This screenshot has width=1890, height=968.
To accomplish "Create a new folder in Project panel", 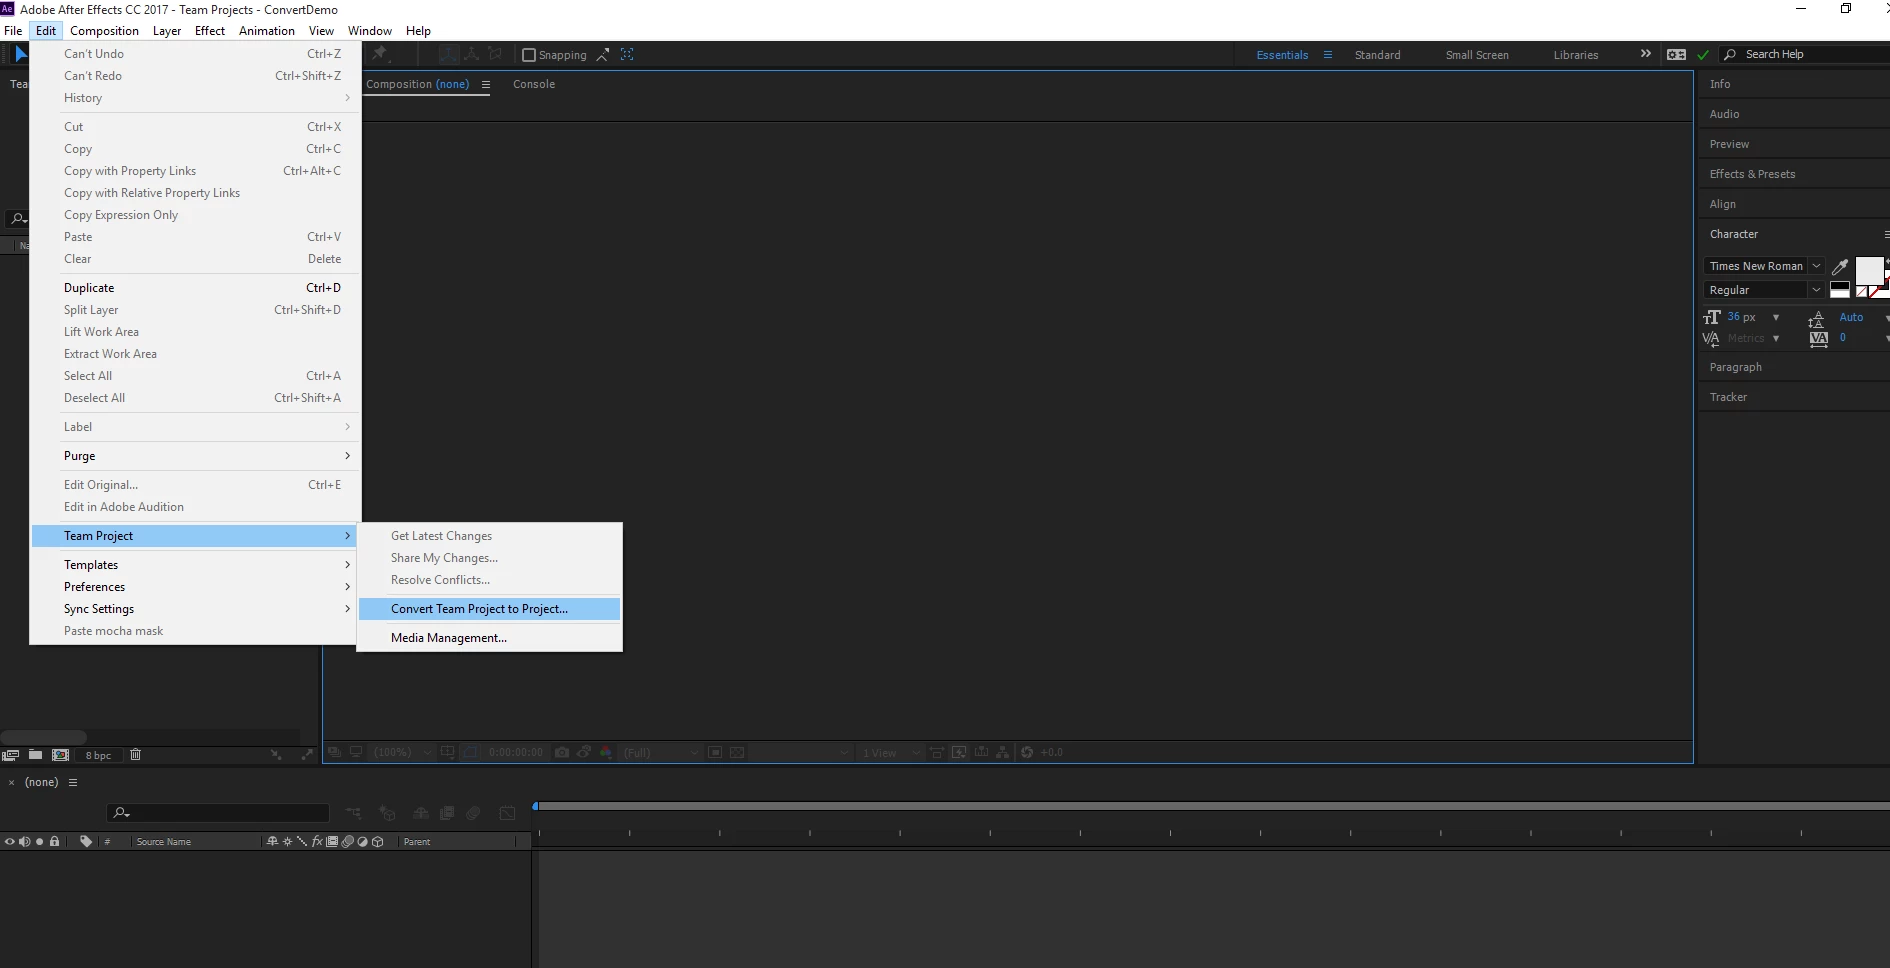I will click(x=35, y=755).
